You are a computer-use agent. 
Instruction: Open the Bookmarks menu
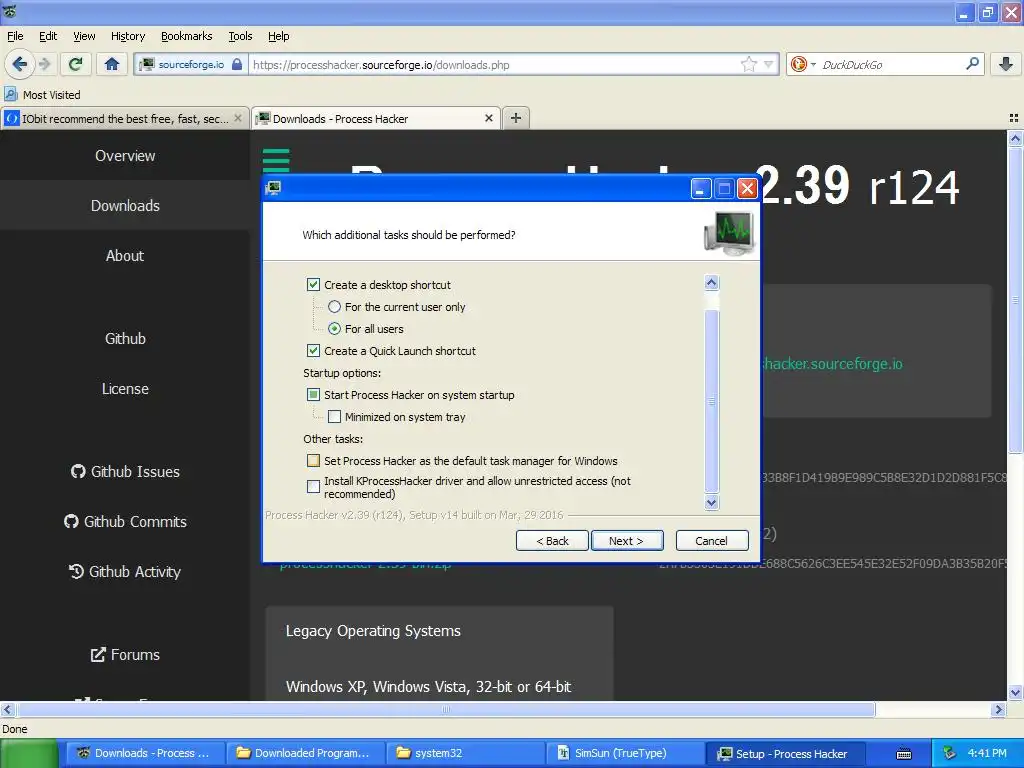(x=187, y=36)
